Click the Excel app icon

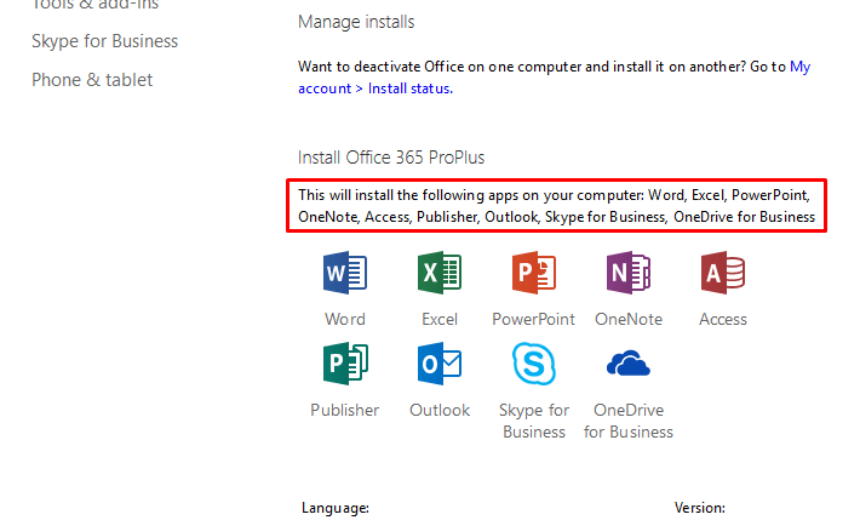pyautogui.click(x=439, y=273)
